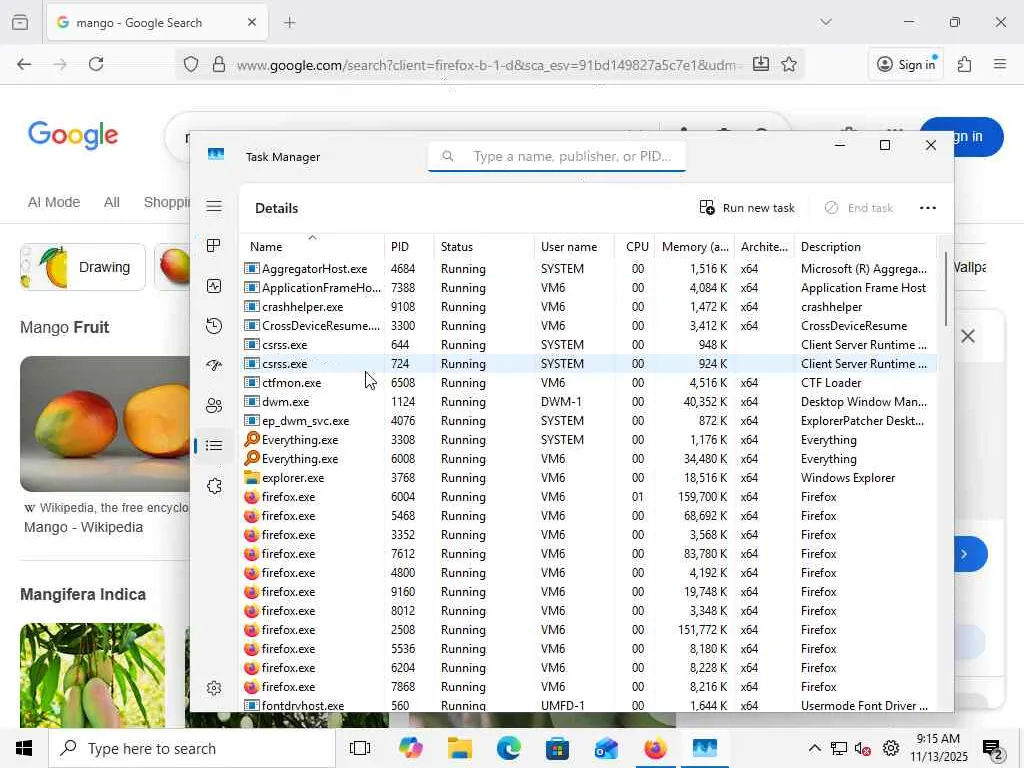This screenshot has width=1024, height=768.
Task: Sort processes by Name column header
Action: (x=312, y=246)
